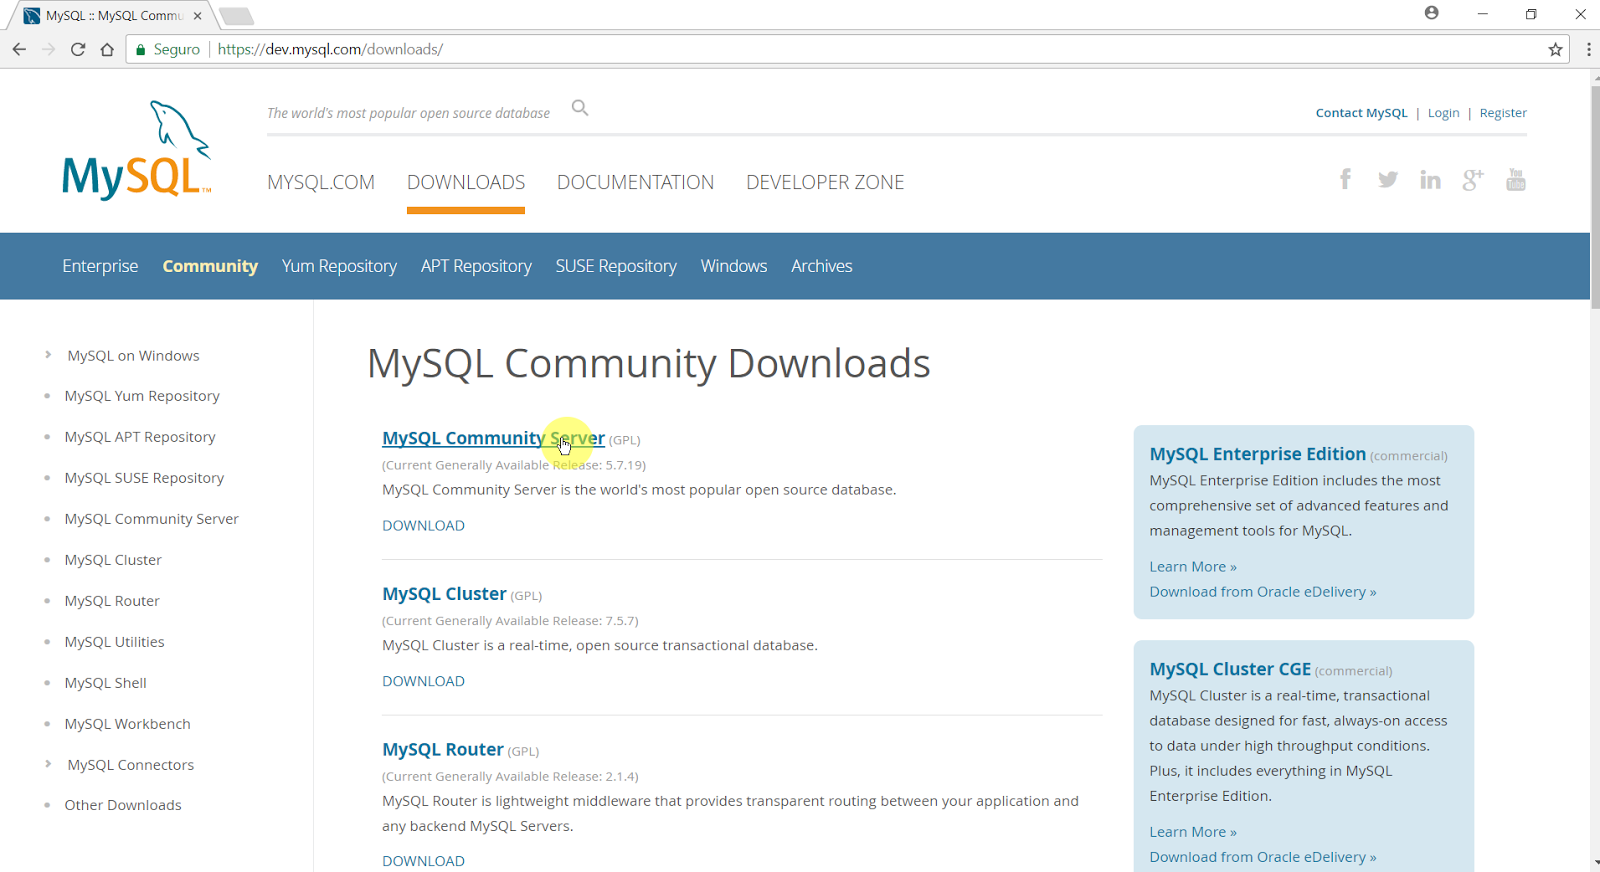Switch to the Enterprise tab
The height and width of the screenshot is (872, 1600).
(x=100, y=266)
